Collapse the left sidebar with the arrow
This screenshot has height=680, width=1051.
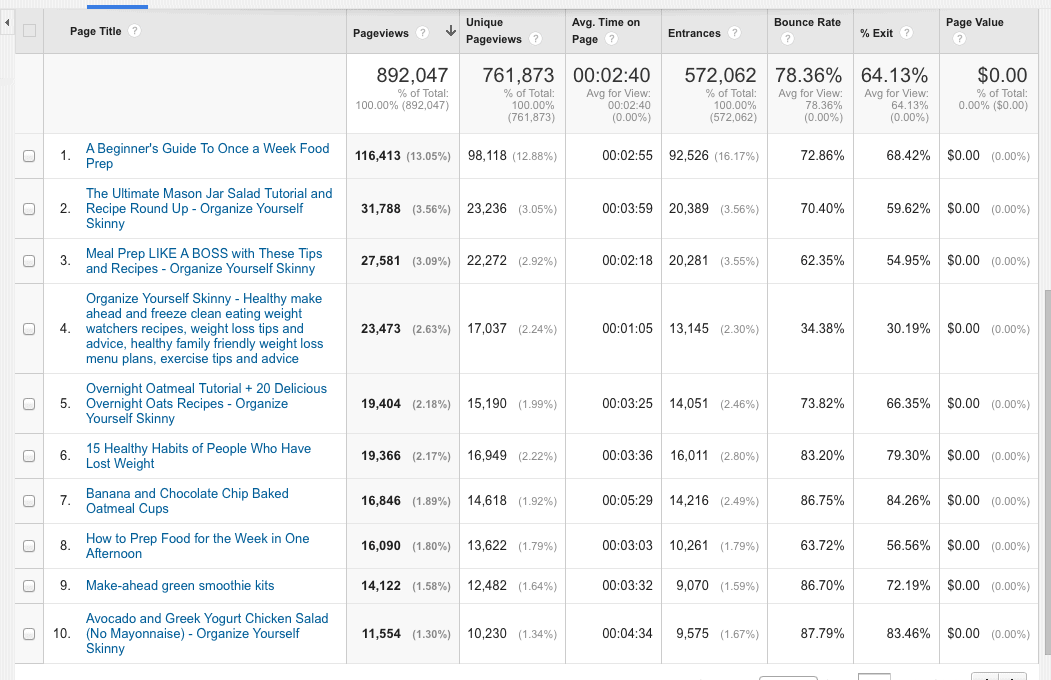tap(7, 23)
